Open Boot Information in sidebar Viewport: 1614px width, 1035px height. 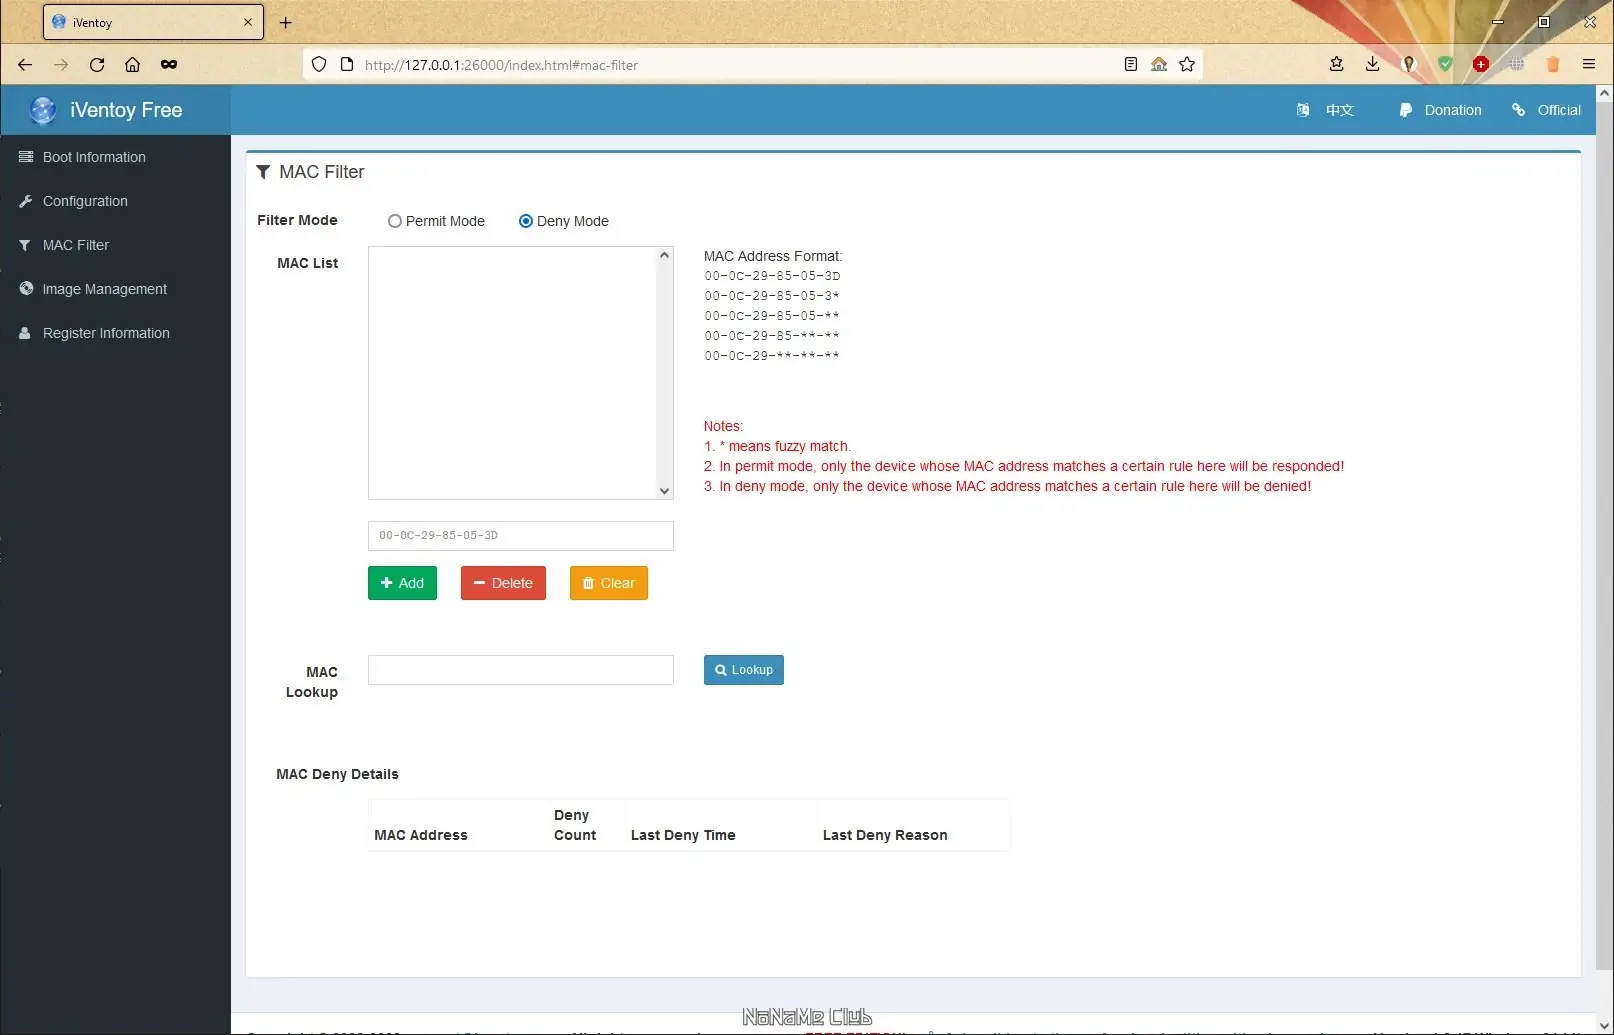click(115, 157)
